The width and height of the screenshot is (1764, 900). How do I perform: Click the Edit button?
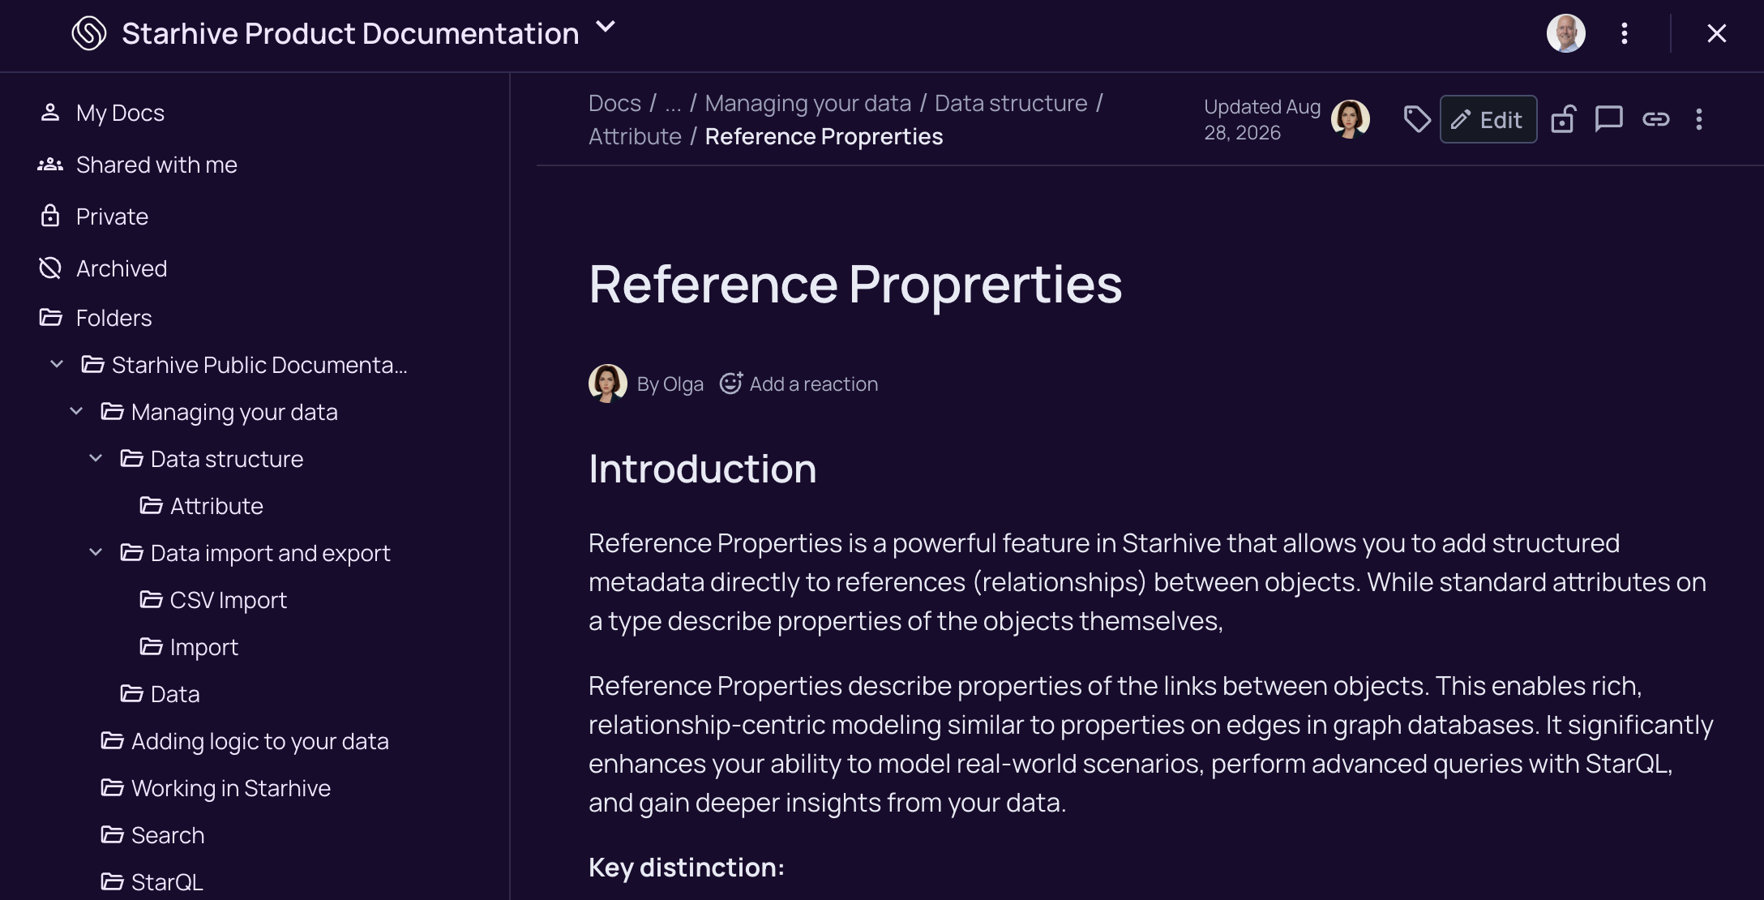click(x=1488, y=119)
